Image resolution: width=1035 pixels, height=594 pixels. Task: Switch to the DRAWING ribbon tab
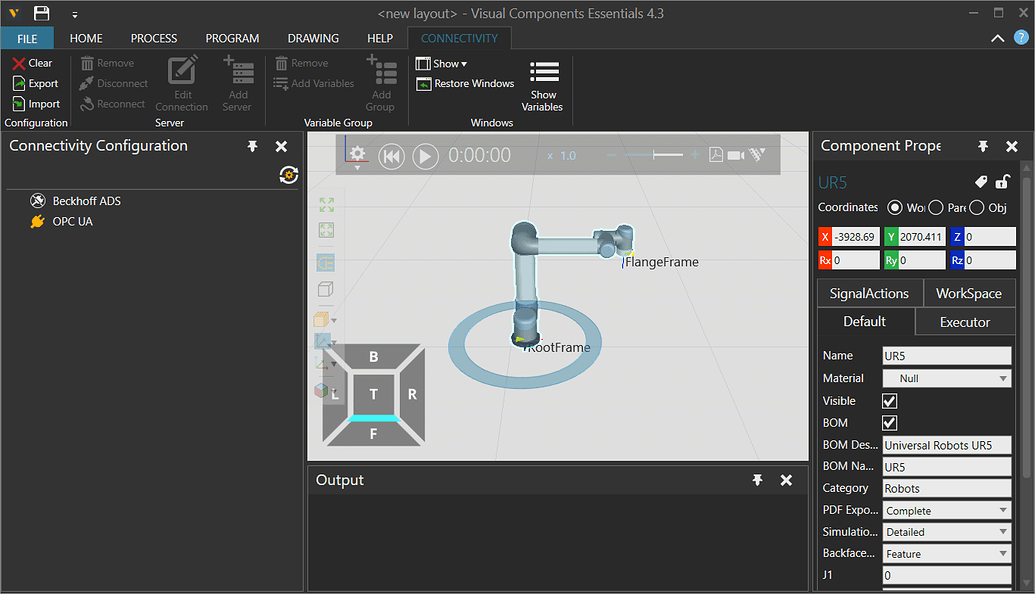[313, 38]
